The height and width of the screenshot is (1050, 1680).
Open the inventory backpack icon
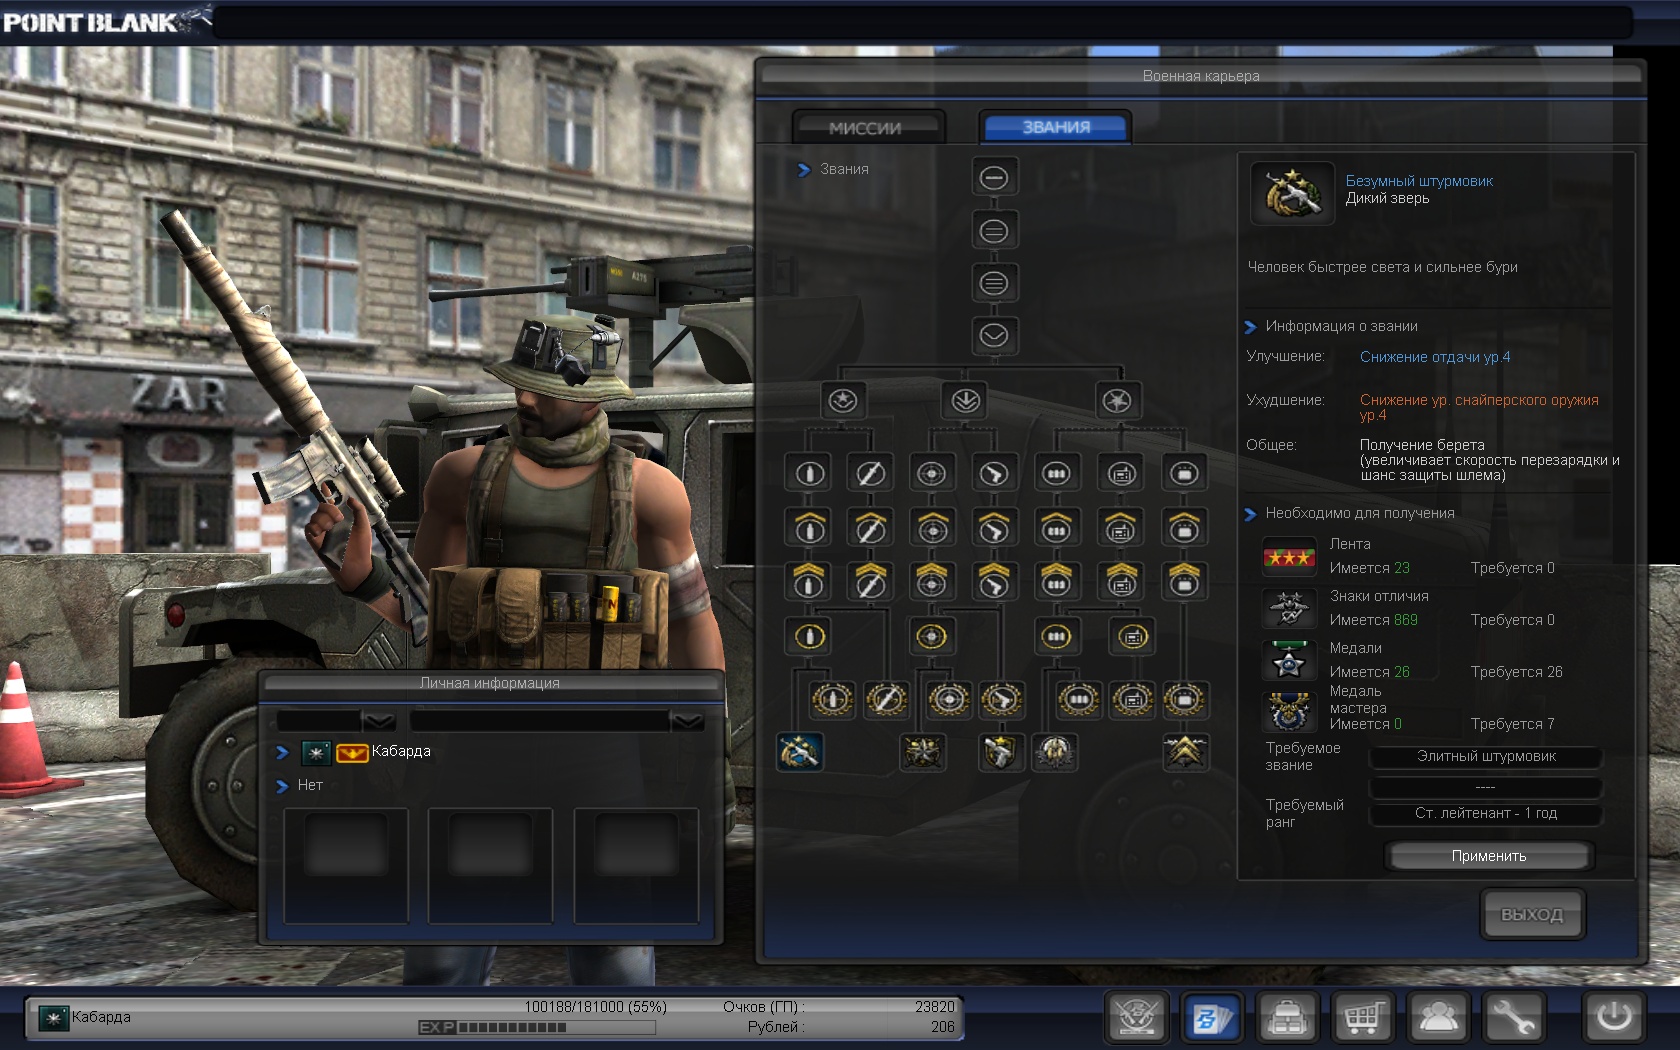[1287, 1018]
